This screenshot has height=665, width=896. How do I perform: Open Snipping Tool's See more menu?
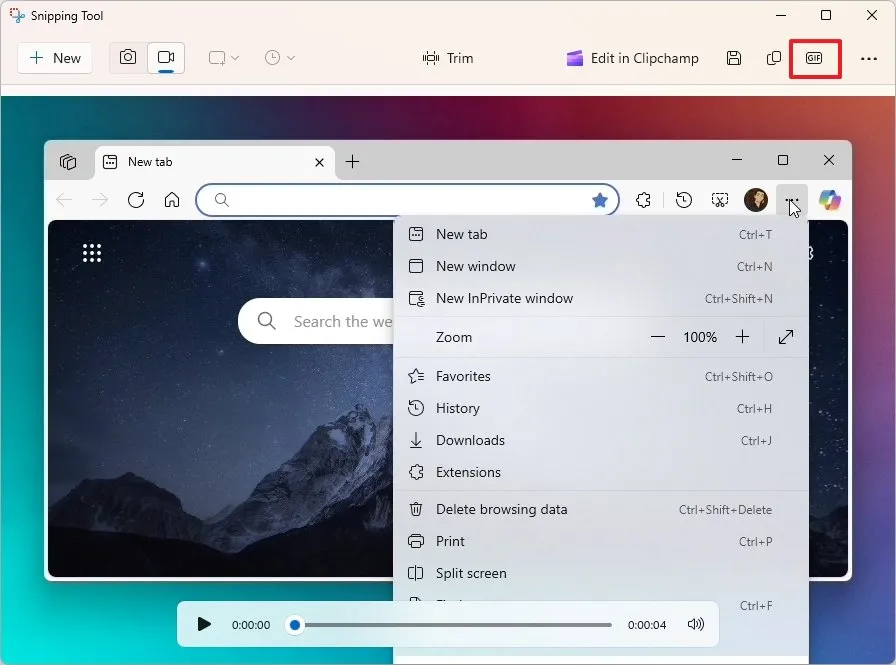pyautogui.click(x=869, y=58)
